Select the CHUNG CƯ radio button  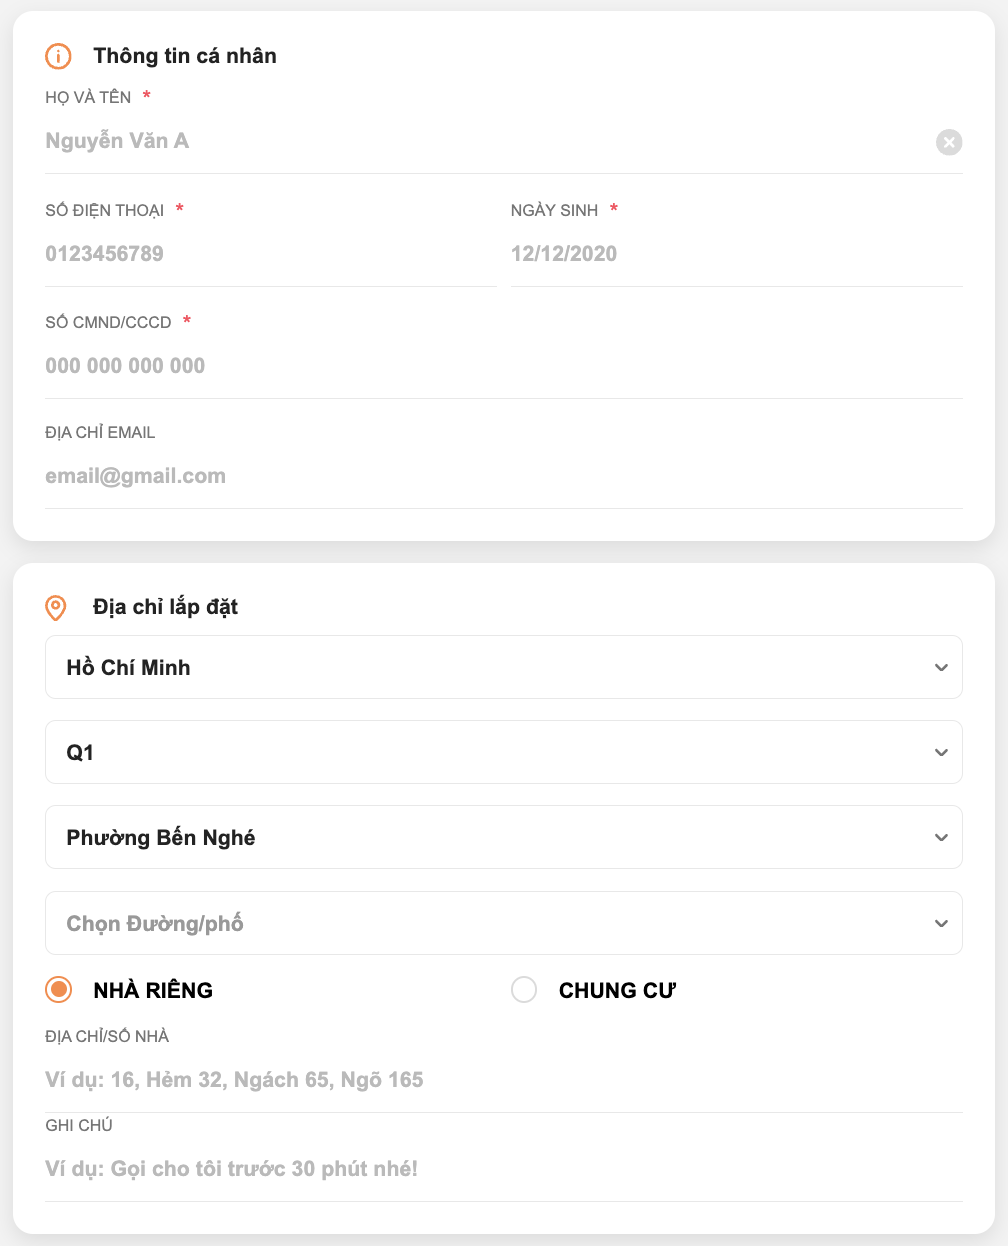pyautogui.click(x=524, y=990)
